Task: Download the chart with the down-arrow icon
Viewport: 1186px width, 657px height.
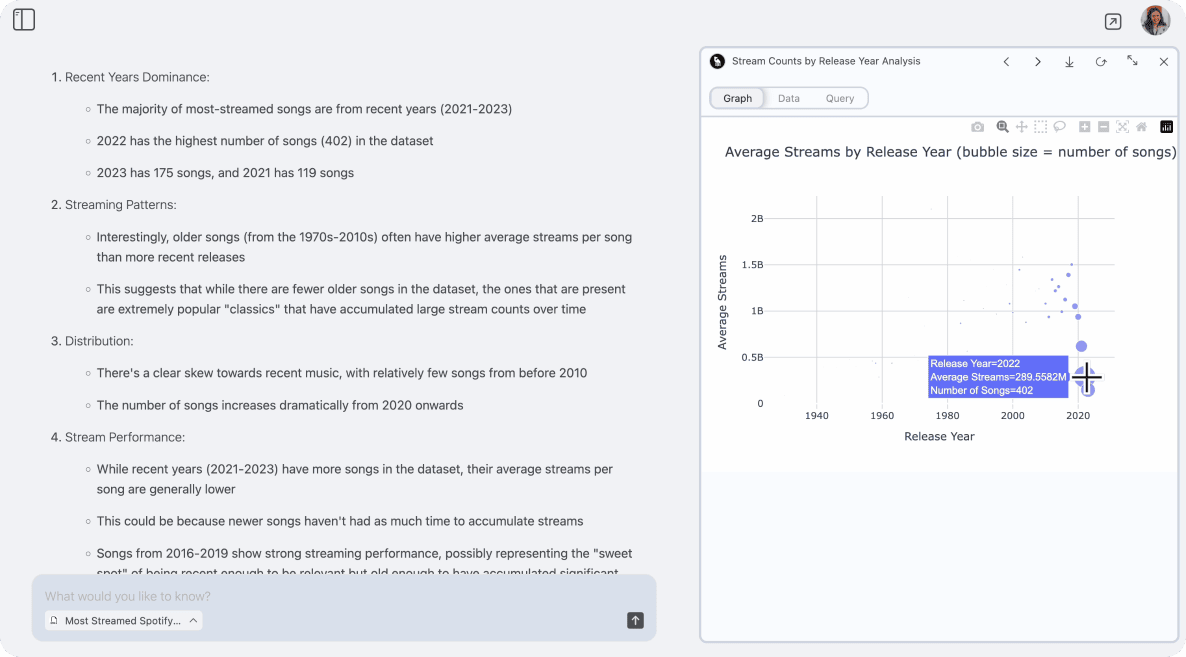Action: [x=1069, y=62]
